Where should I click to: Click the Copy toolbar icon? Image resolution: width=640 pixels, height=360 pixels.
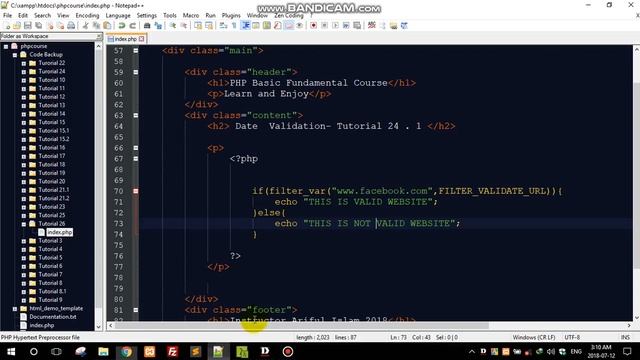coord(96,26)
